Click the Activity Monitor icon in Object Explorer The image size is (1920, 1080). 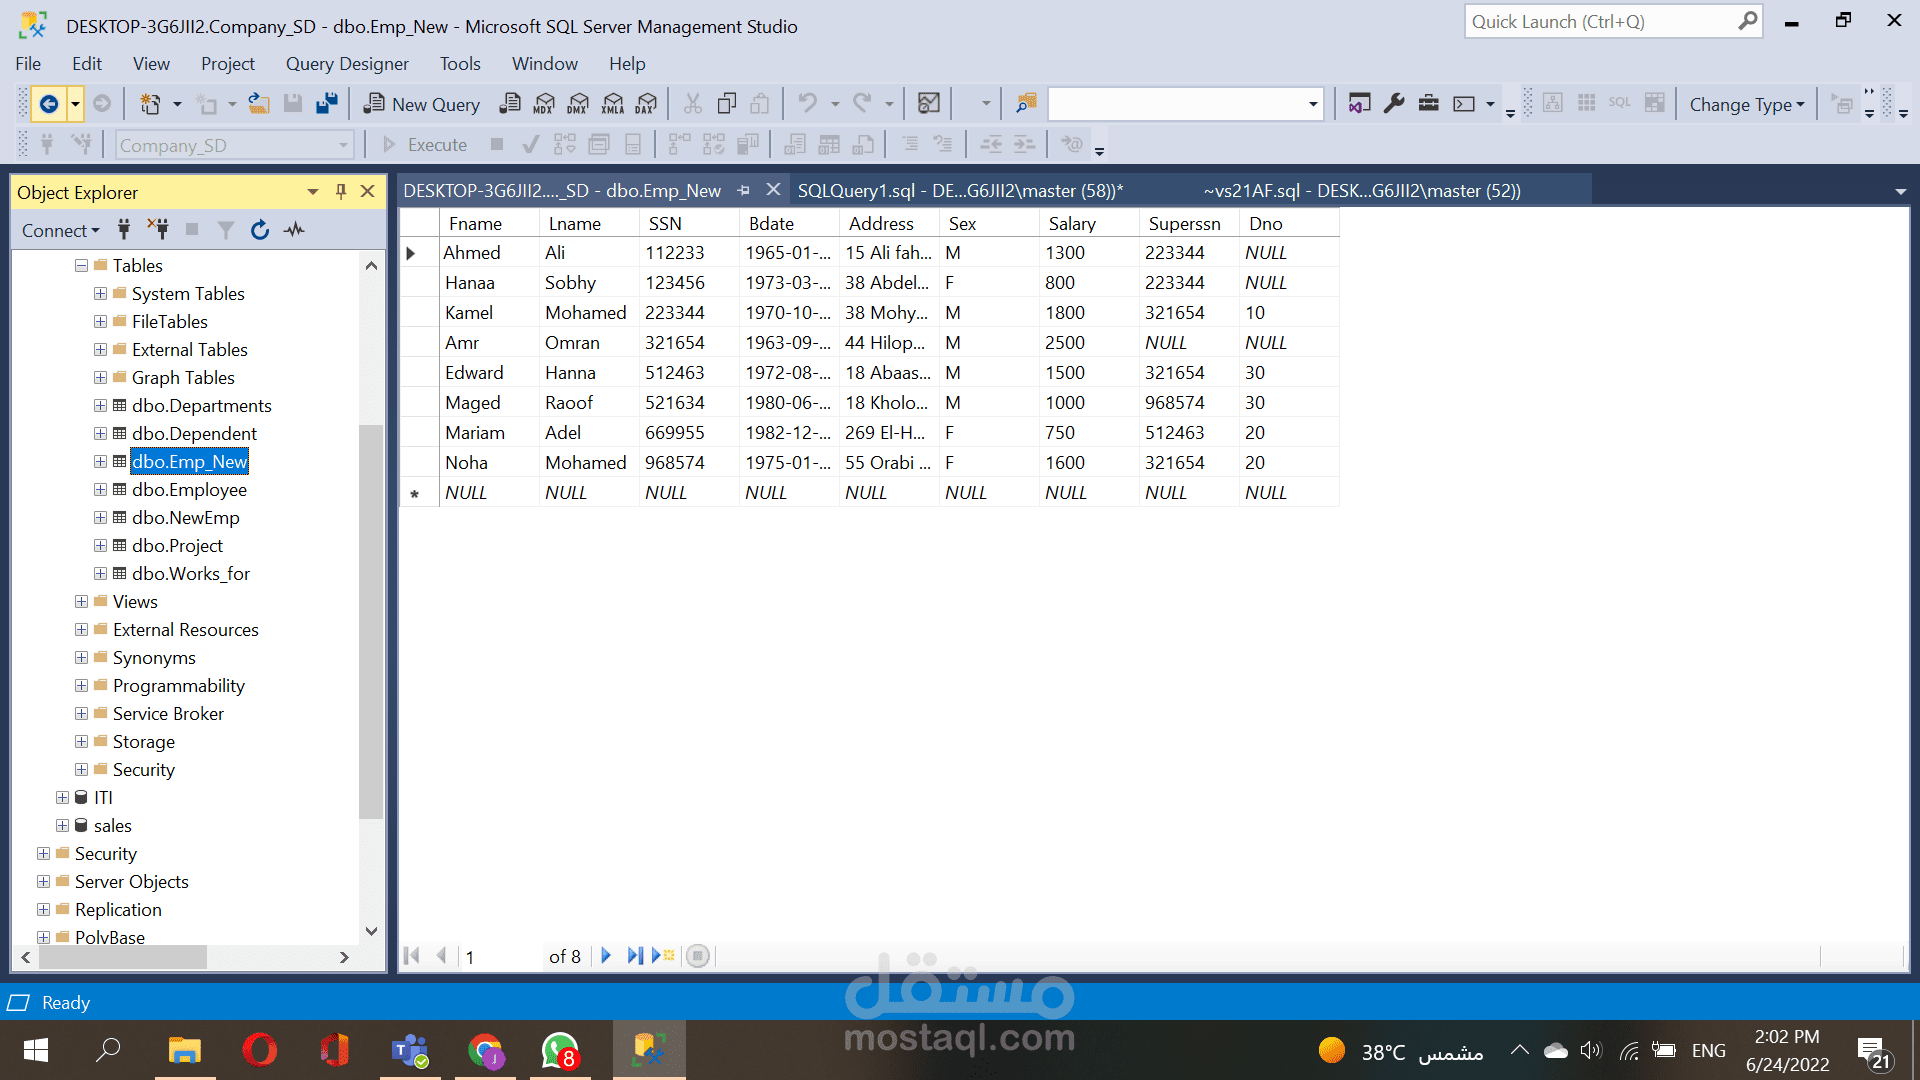coord(294,230)
